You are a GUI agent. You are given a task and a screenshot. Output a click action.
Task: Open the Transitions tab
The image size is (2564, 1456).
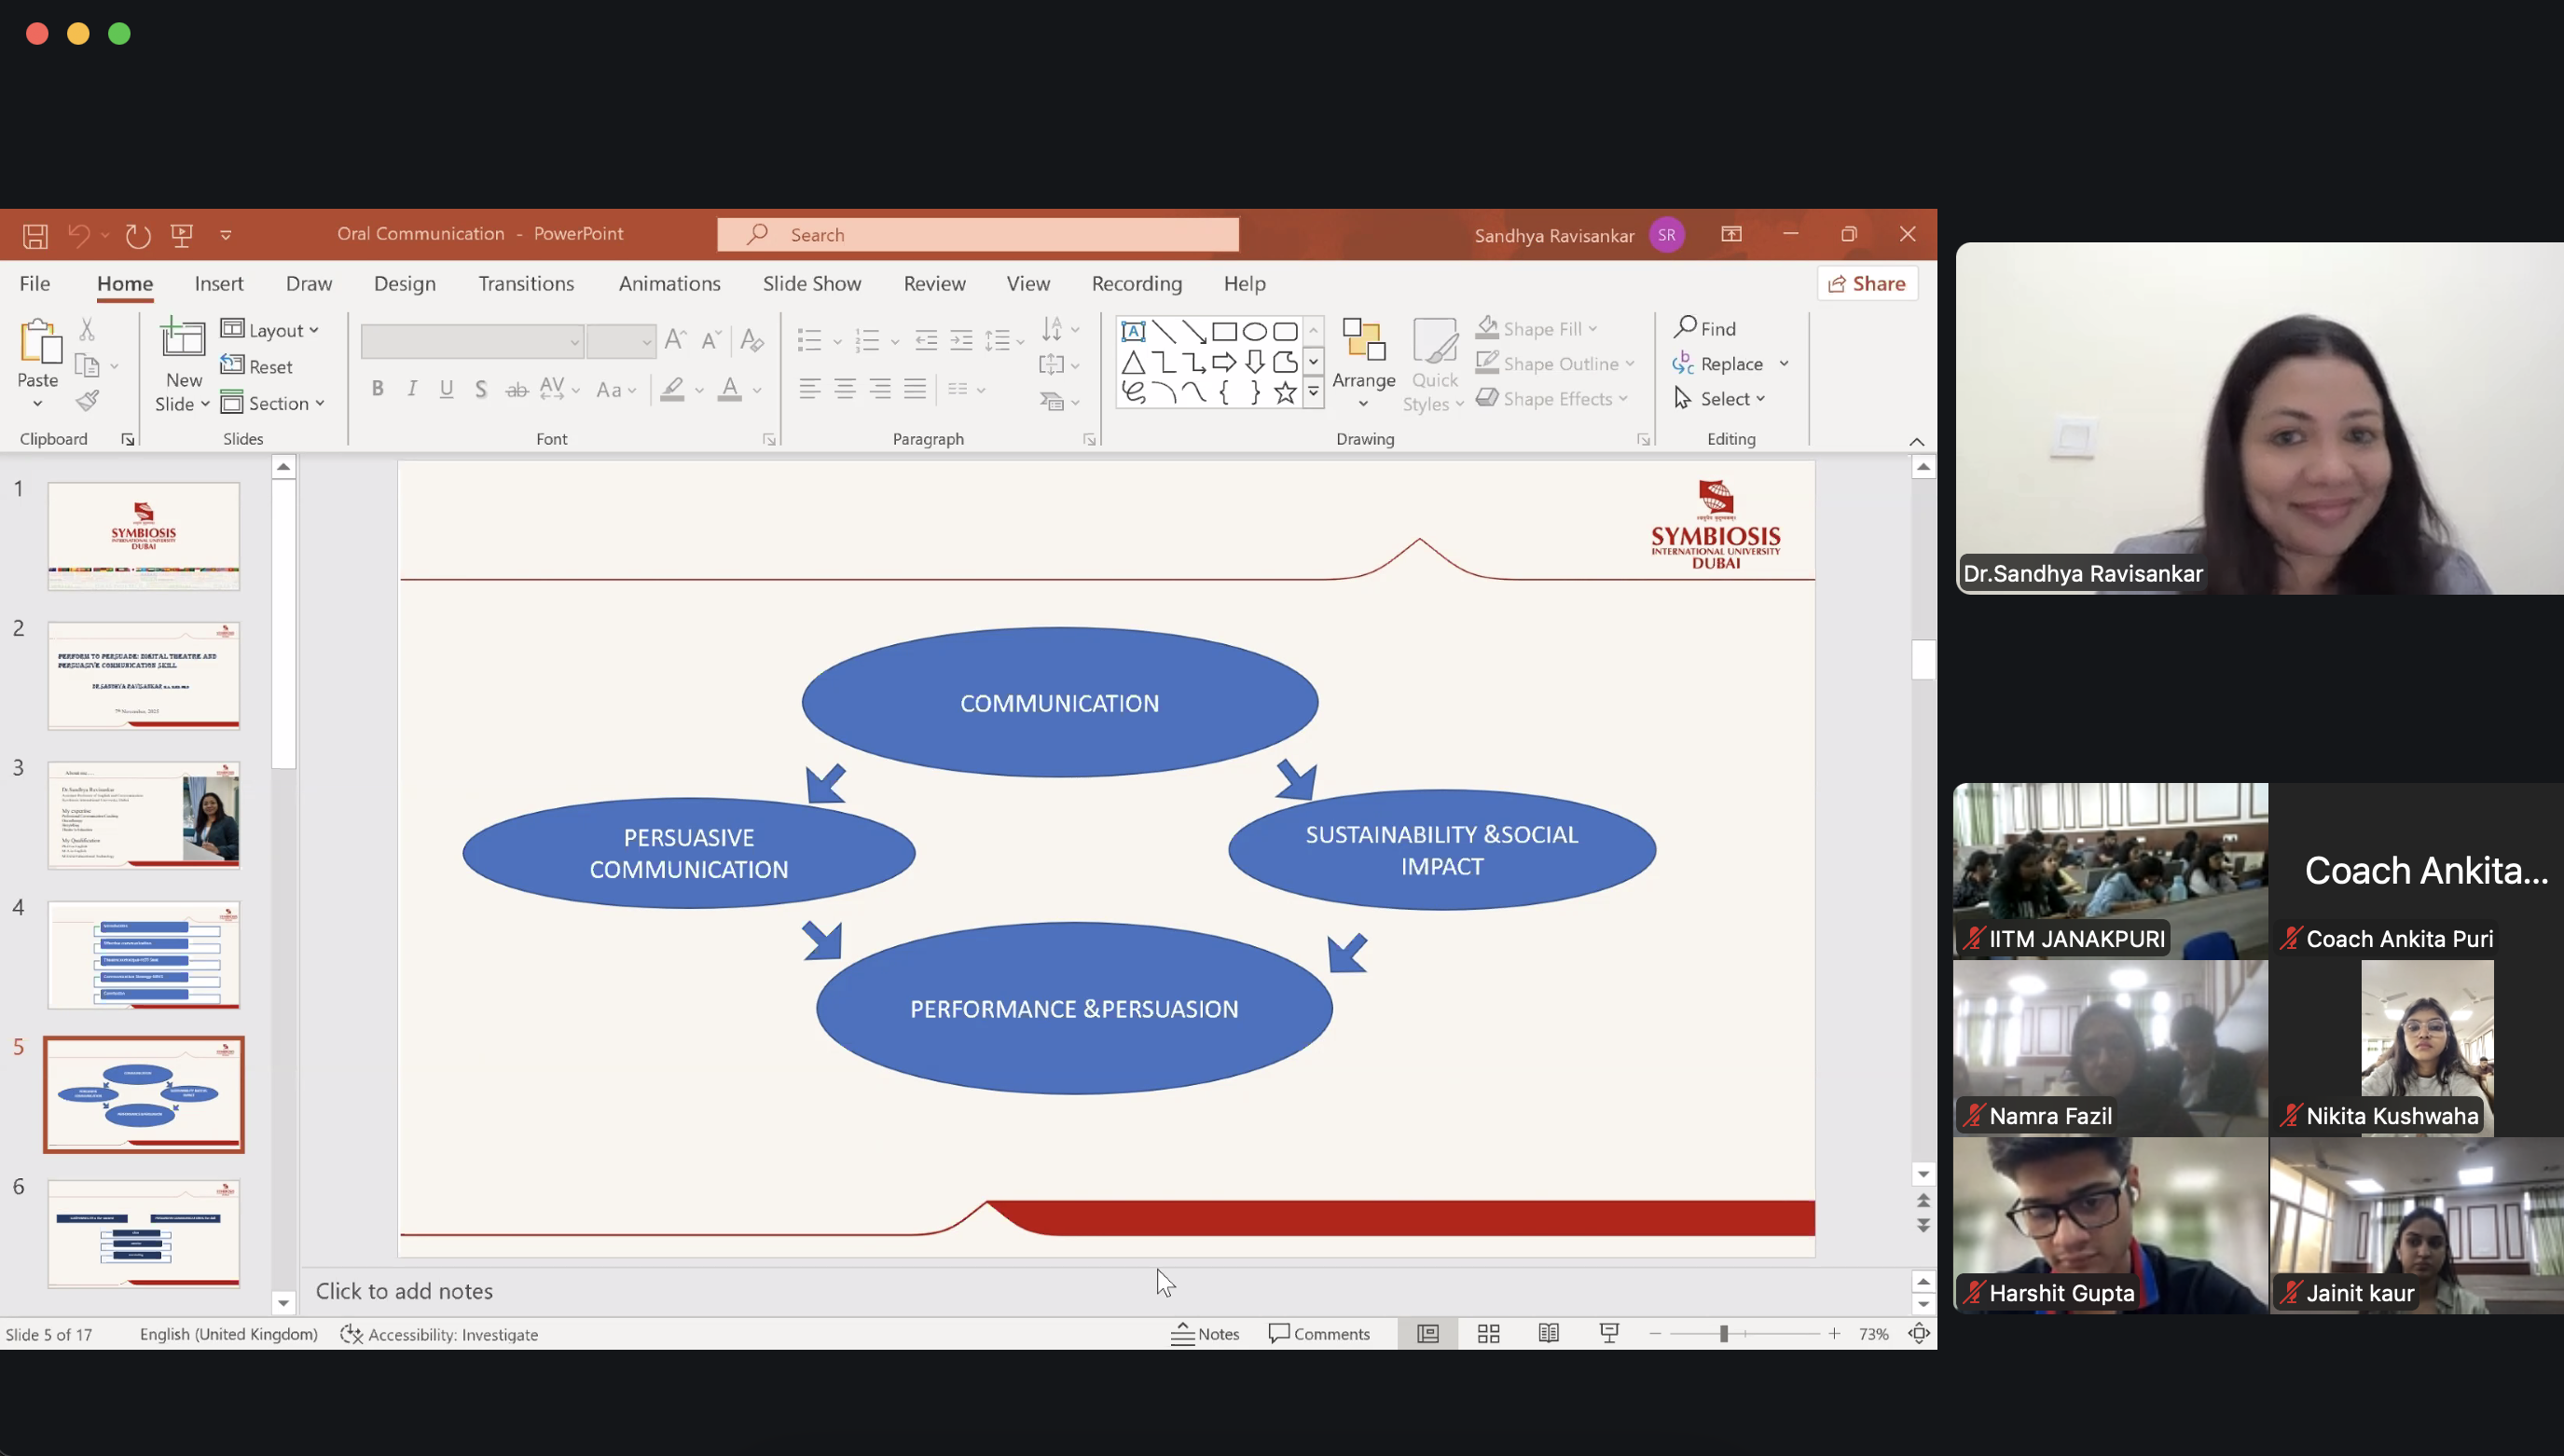(526, 284)
